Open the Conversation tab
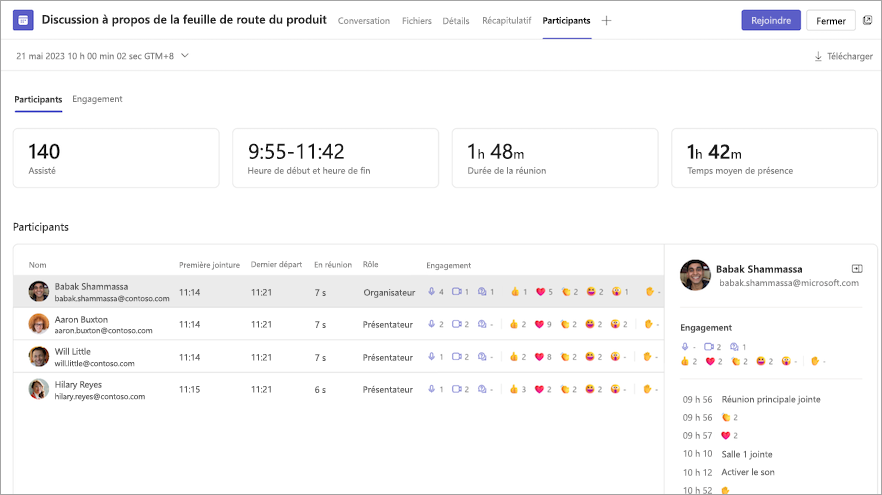The height and width of the screenshot is (495, 882). click(363, 21)
